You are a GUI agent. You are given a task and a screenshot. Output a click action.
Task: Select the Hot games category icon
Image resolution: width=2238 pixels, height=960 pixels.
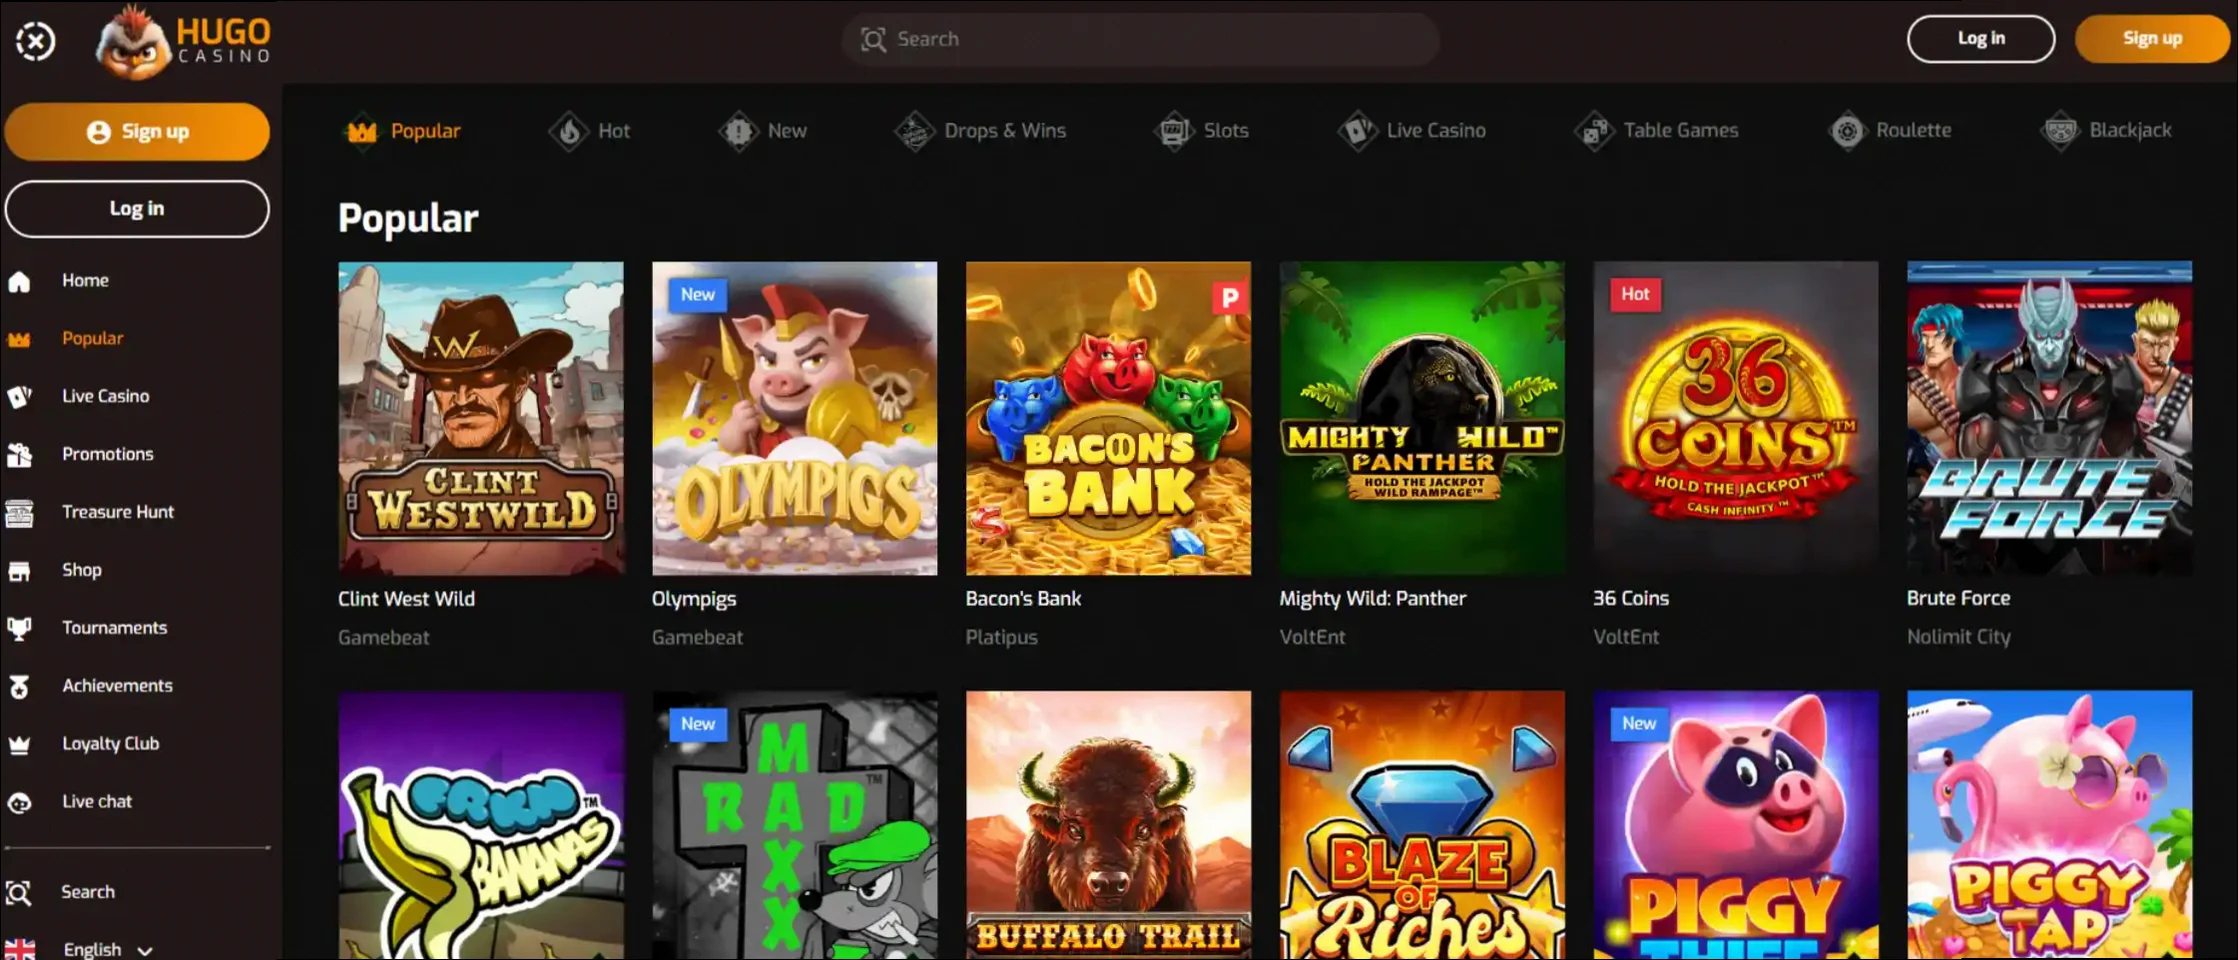click(568, 130)
